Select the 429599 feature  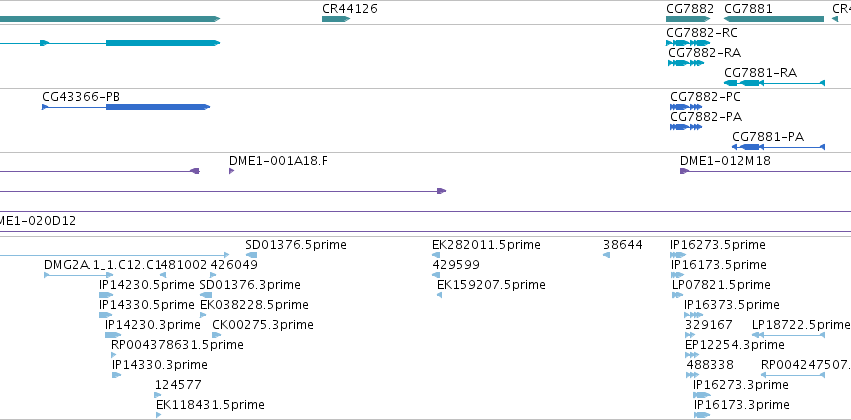pos(436,275)
